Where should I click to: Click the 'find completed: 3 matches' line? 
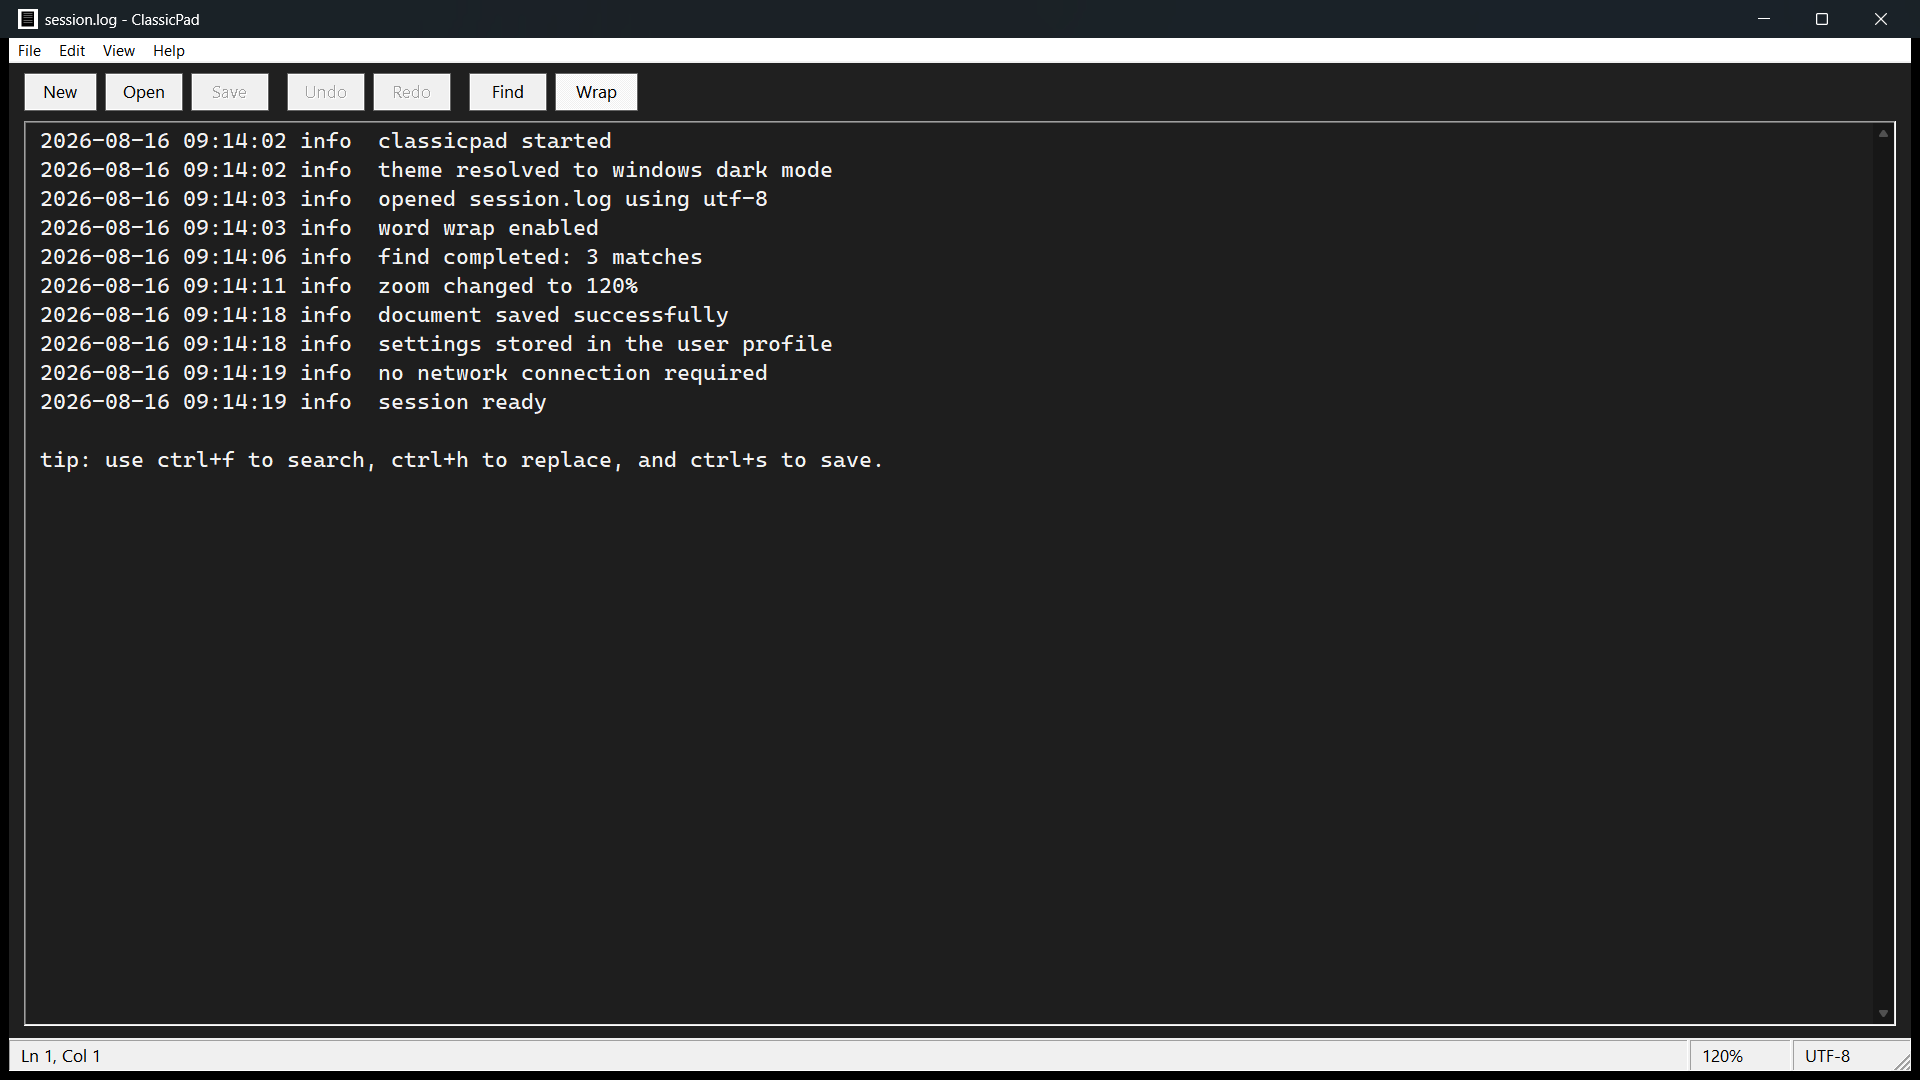[x=371, y=257]
